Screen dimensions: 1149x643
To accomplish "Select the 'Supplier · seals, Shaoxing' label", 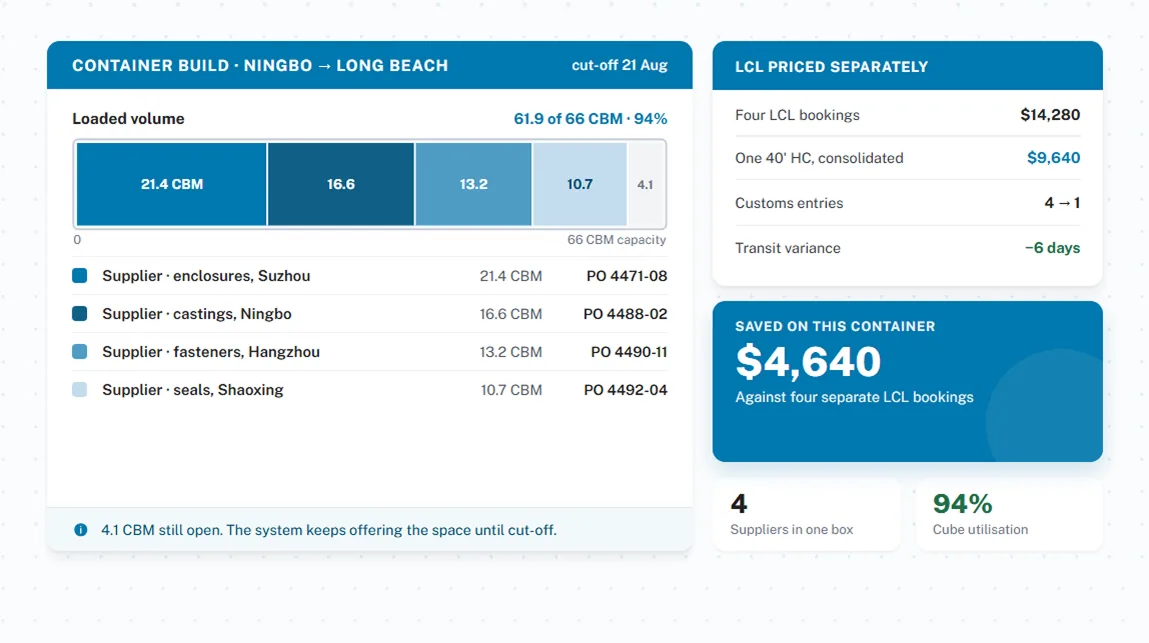I will pyautogui.click(x=193, y=390).
